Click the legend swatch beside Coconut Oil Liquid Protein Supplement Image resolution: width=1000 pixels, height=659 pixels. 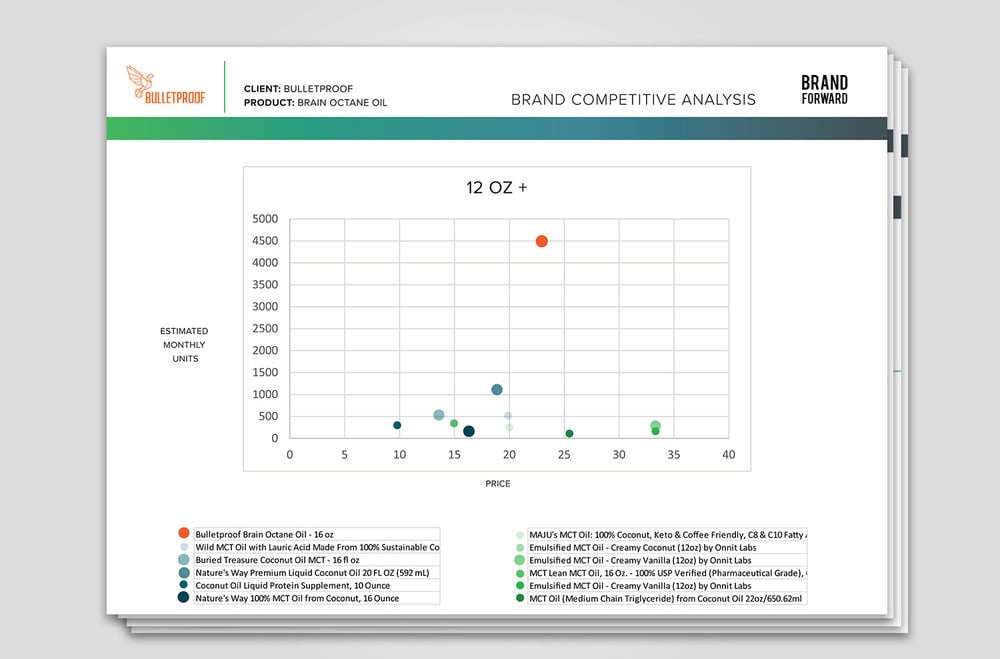(184, 584)
